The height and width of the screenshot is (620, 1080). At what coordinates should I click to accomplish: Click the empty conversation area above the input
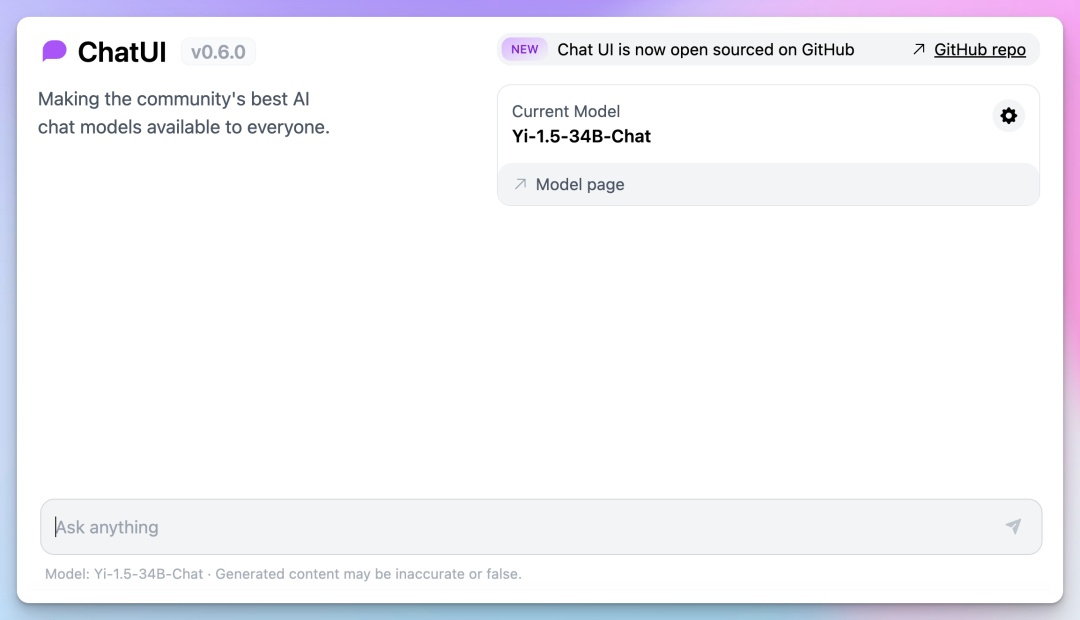click(x=540, y=350)
